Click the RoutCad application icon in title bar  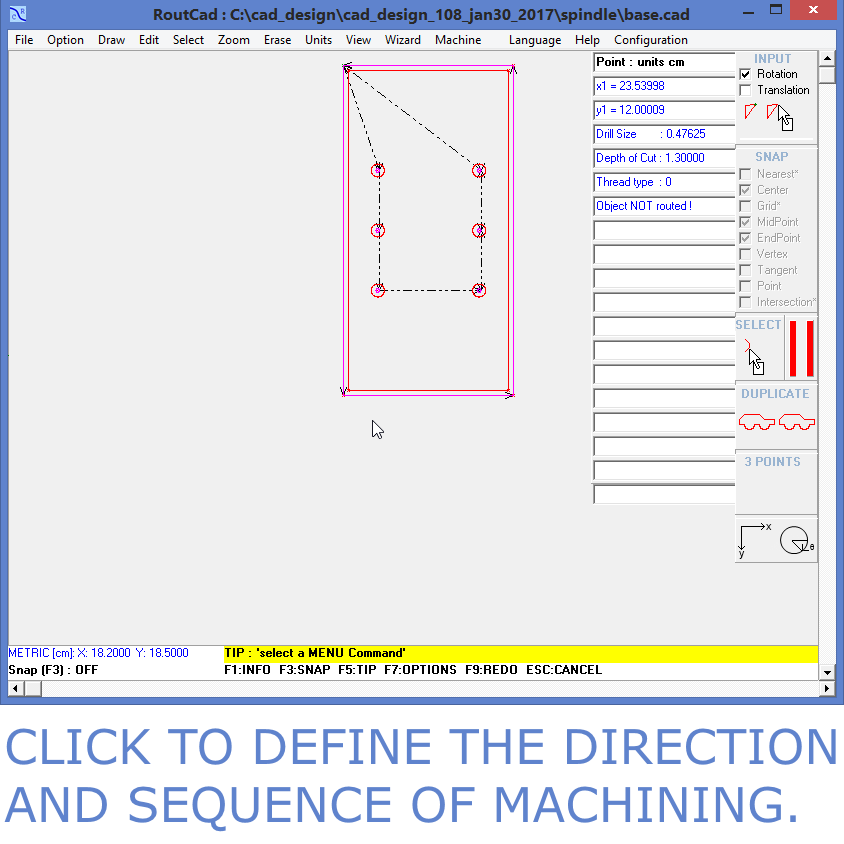(17, 14)
